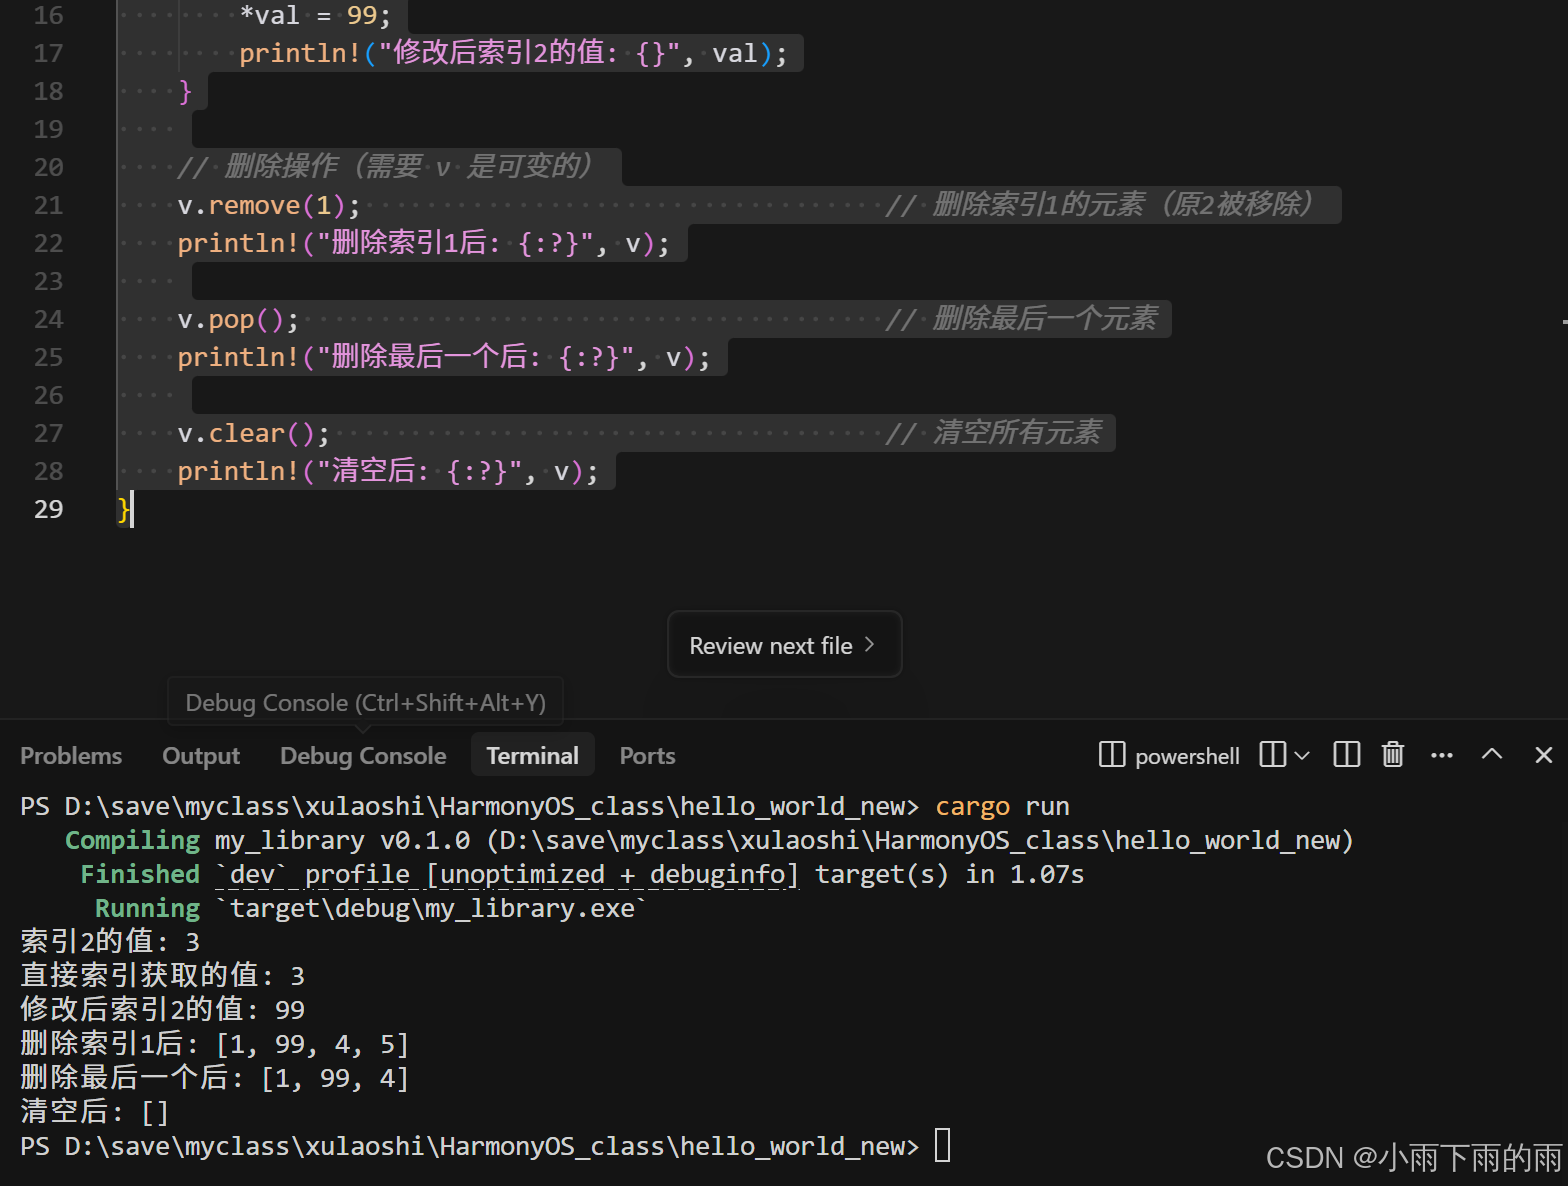The image size is (1568, 1186).
Task: Click line number 24 in the gutter
Action: coord(48,319)
